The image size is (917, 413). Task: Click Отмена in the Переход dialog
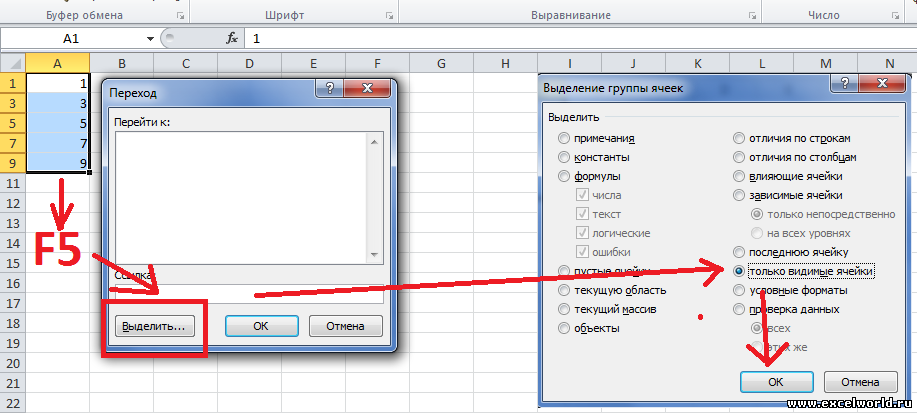coord(346,326)
